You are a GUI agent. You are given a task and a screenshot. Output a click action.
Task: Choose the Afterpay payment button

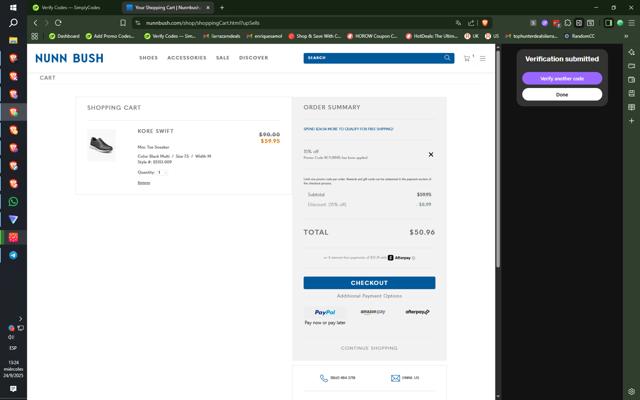(417, 312)
